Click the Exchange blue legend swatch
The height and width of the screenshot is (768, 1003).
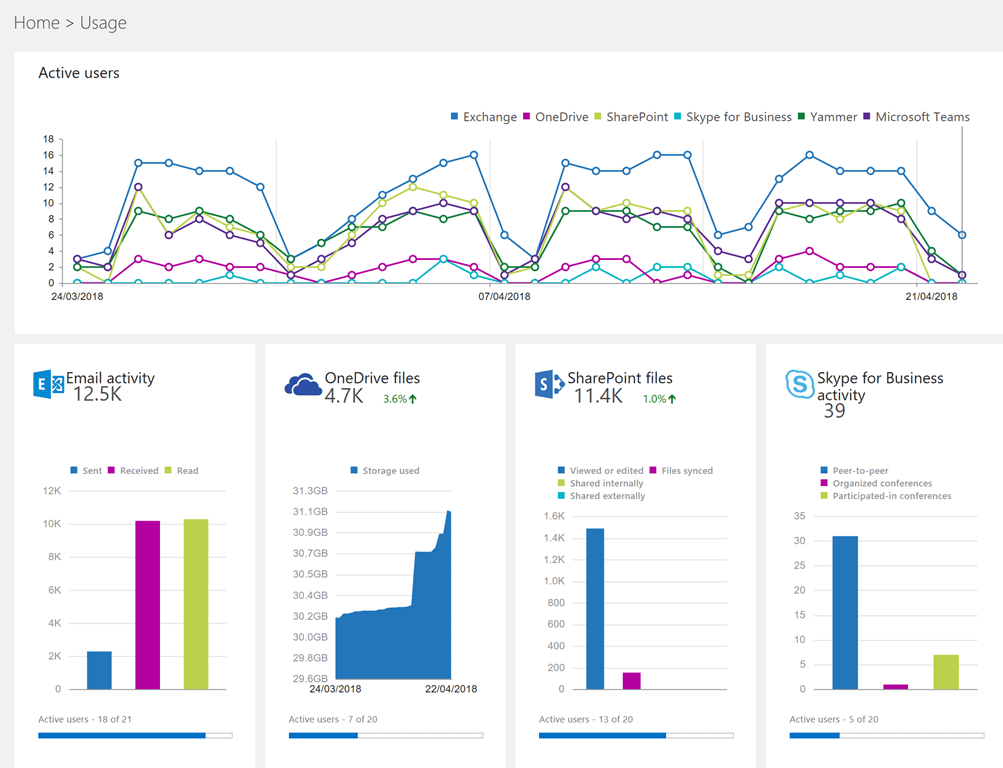454,116
